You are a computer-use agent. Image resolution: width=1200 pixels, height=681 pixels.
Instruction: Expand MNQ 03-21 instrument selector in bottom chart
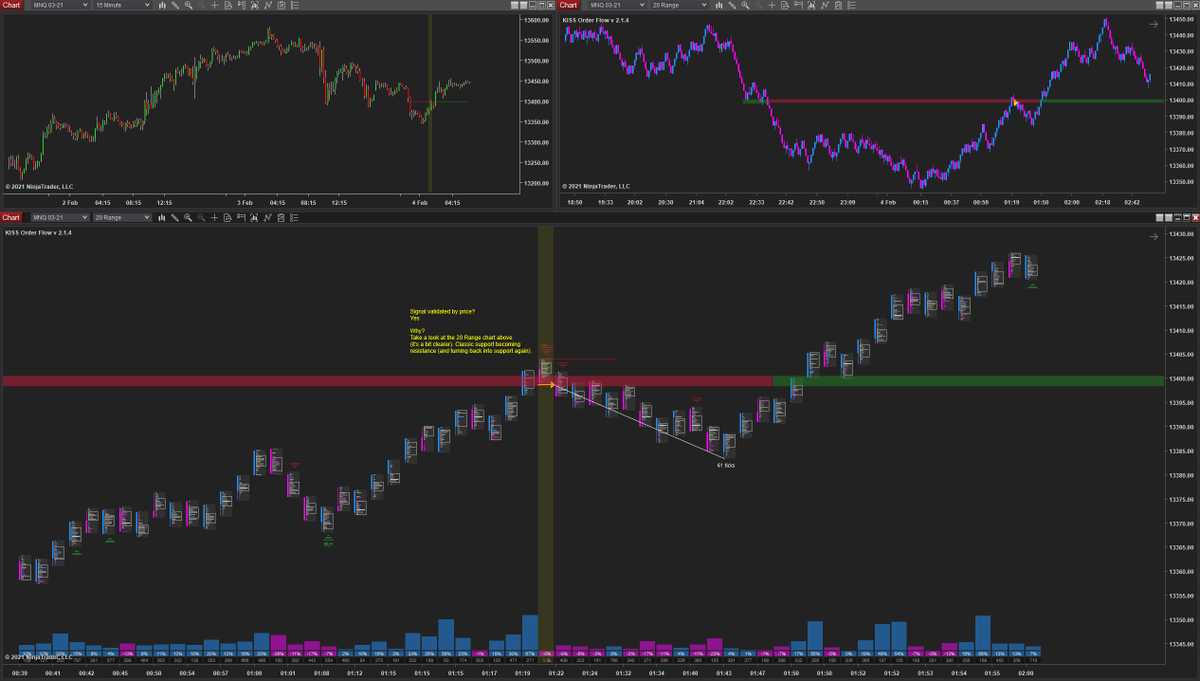point(60,217)
